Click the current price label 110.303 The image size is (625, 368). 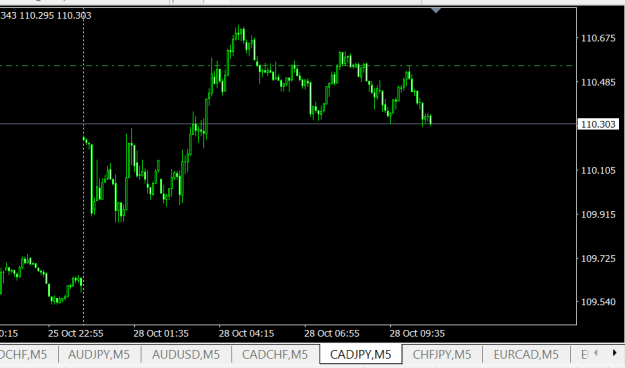598,124
